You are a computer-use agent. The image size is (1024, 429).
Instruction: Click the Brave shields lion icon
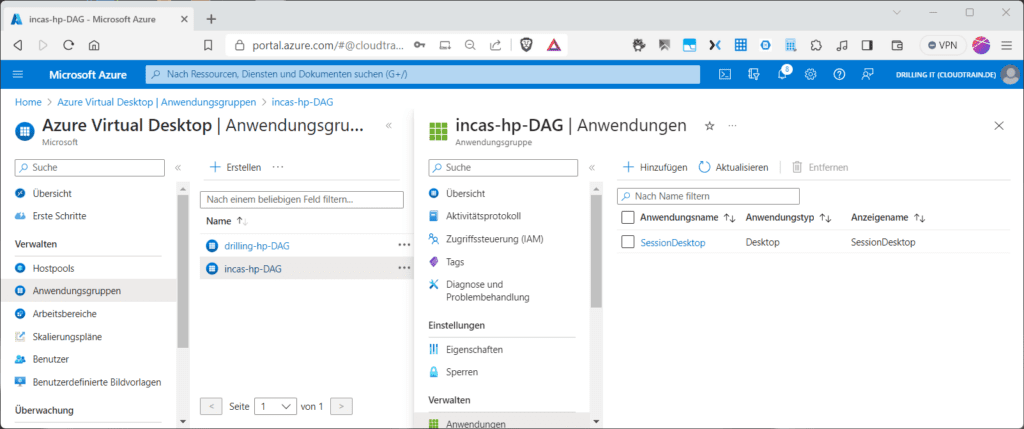click(x=526, y=45)
